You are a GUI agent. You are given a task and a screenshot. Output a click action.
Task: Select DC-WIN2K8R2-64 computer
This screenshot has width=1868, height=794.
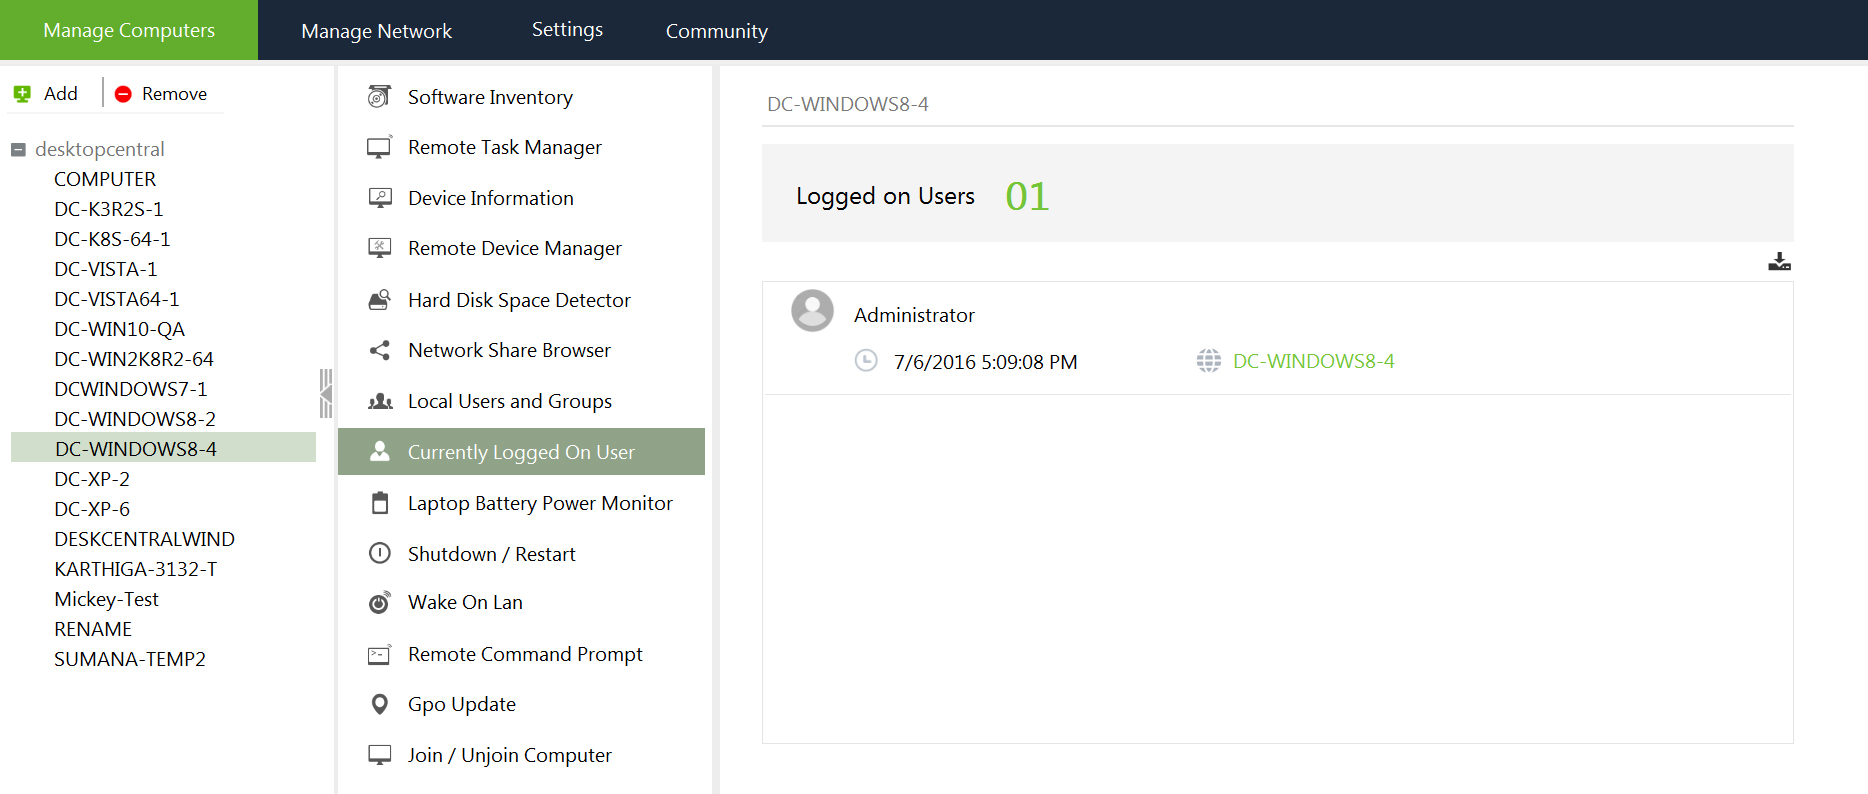134,359
